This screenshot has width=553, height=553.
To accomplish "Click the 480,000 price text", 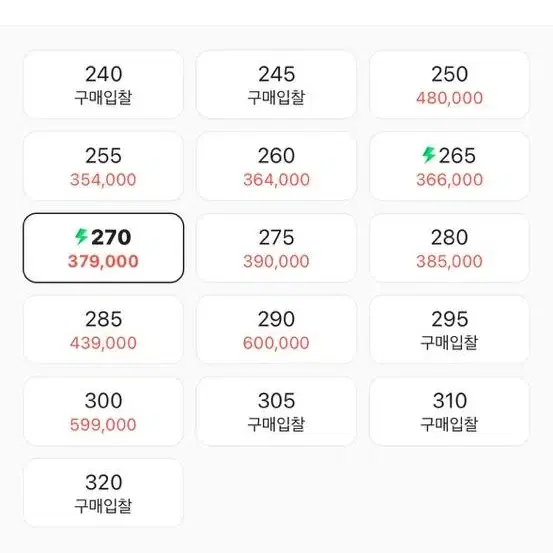I will 449,98.
